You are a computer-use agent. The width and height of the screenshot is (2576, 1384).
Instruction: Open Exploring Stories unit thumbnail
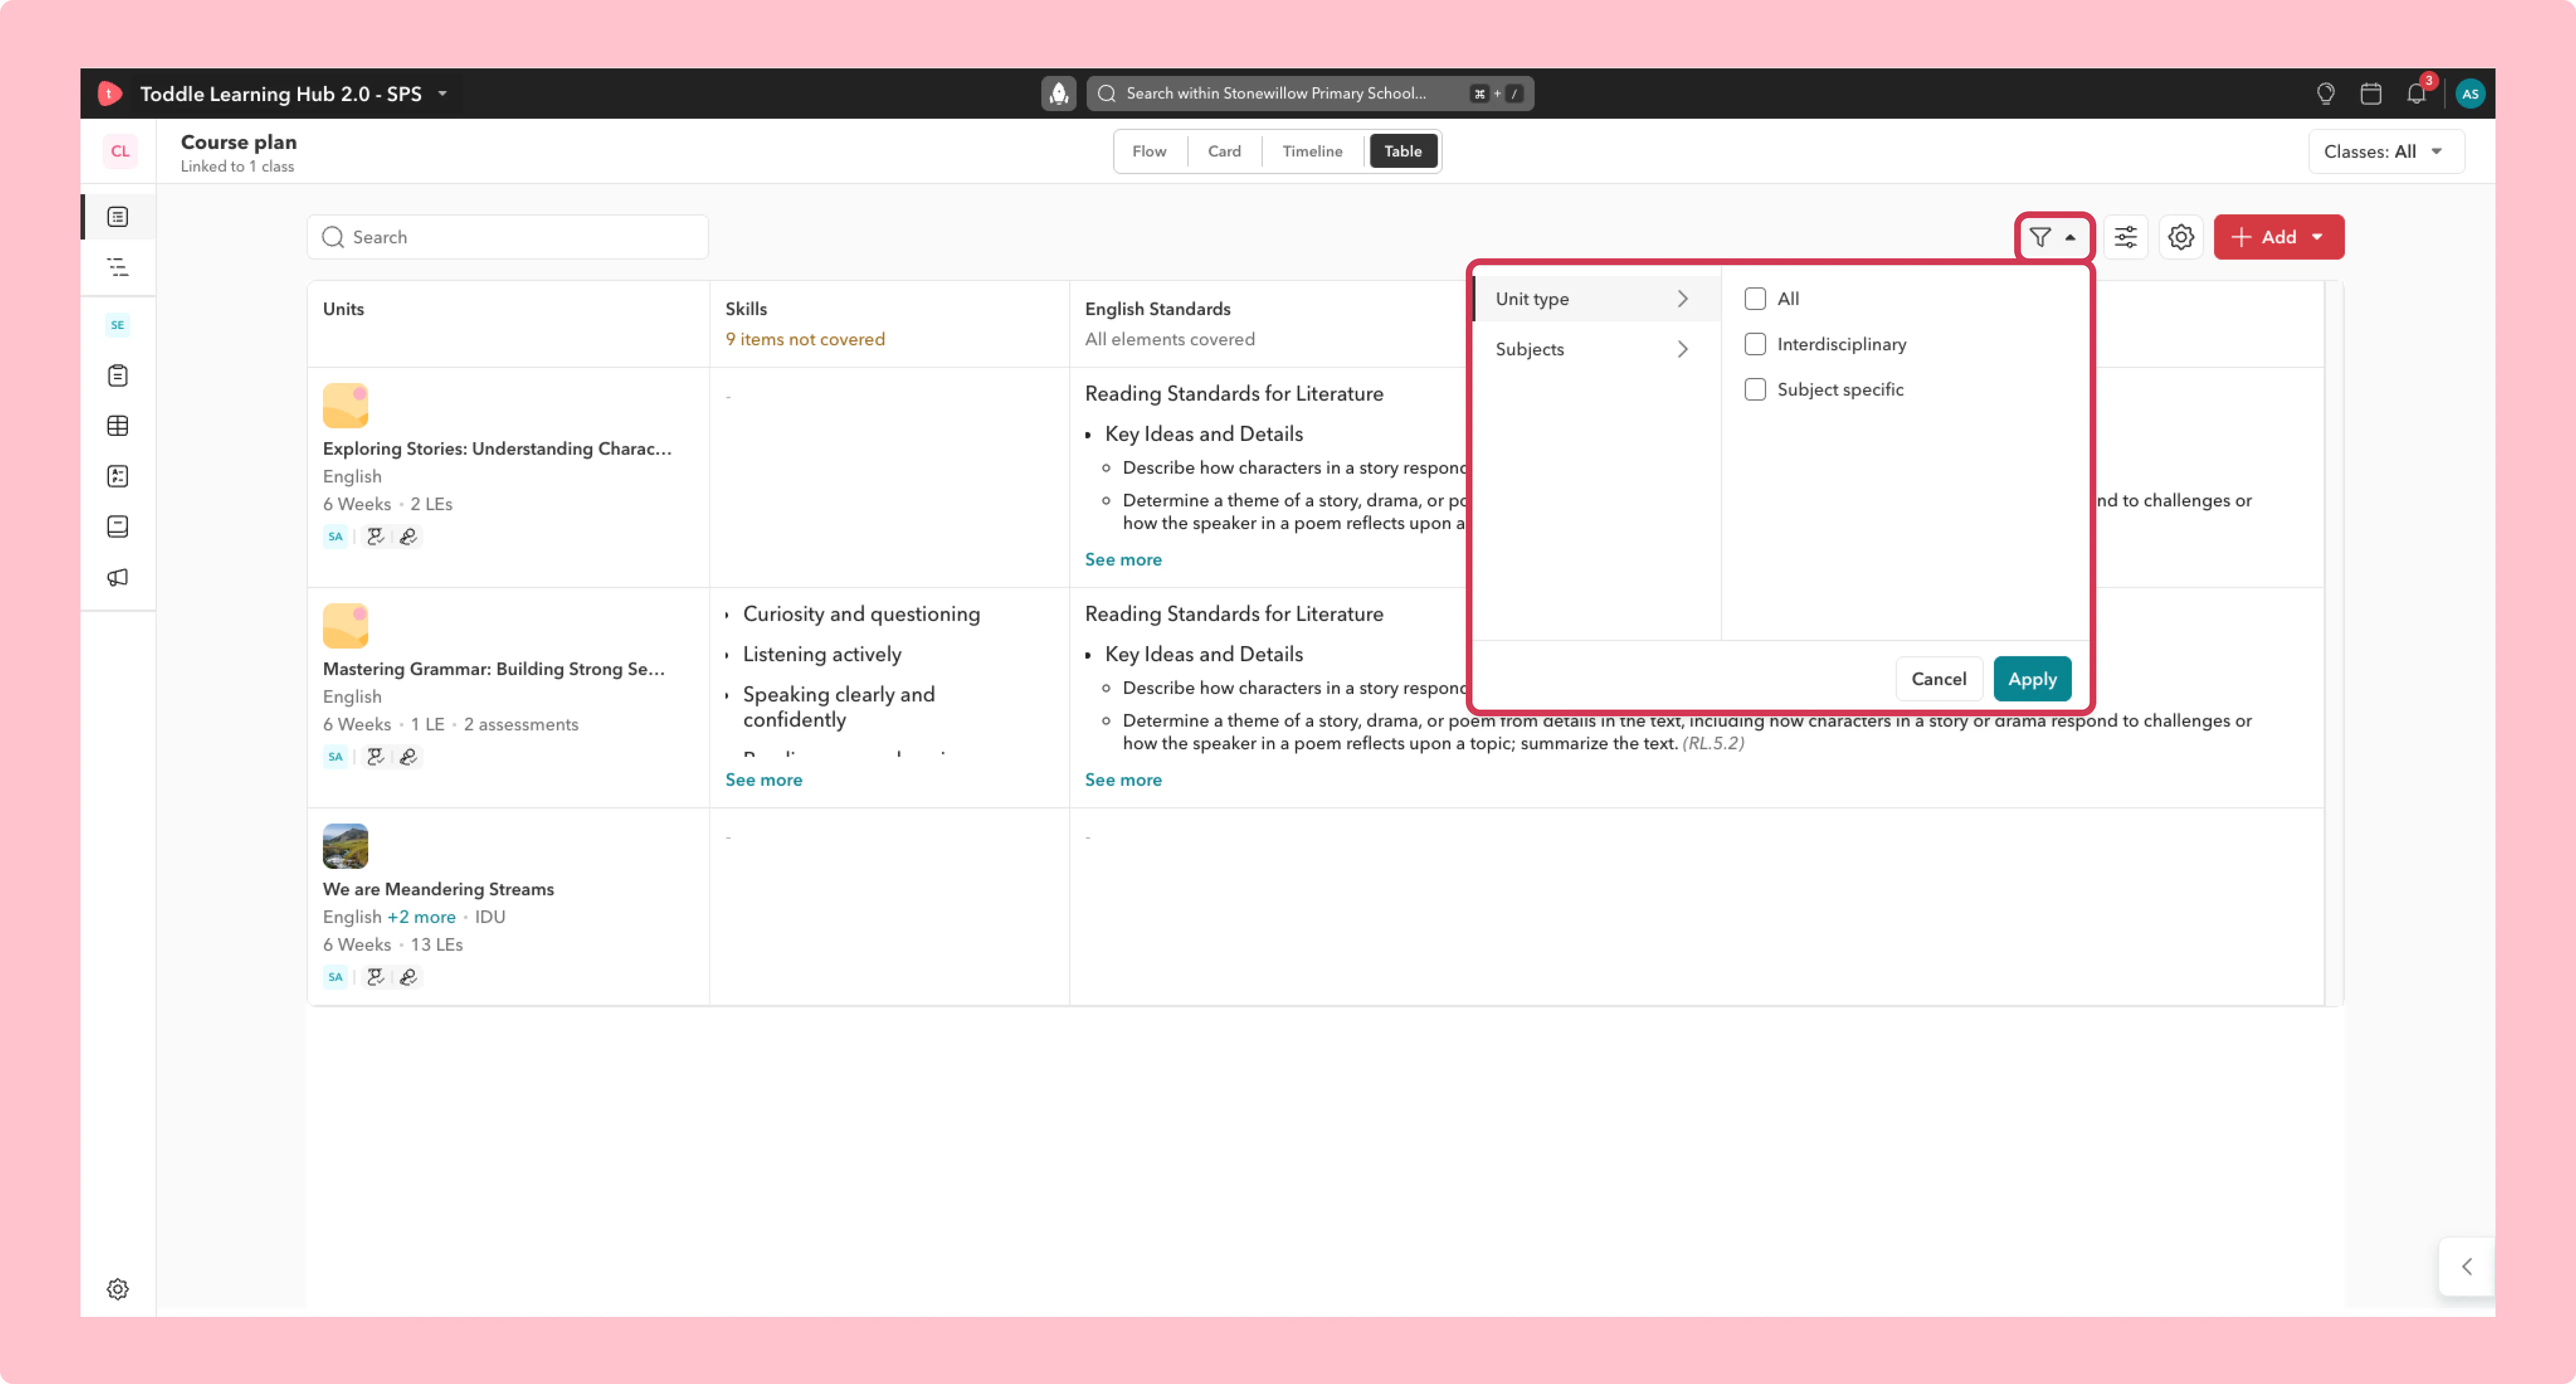coord(345,406)
